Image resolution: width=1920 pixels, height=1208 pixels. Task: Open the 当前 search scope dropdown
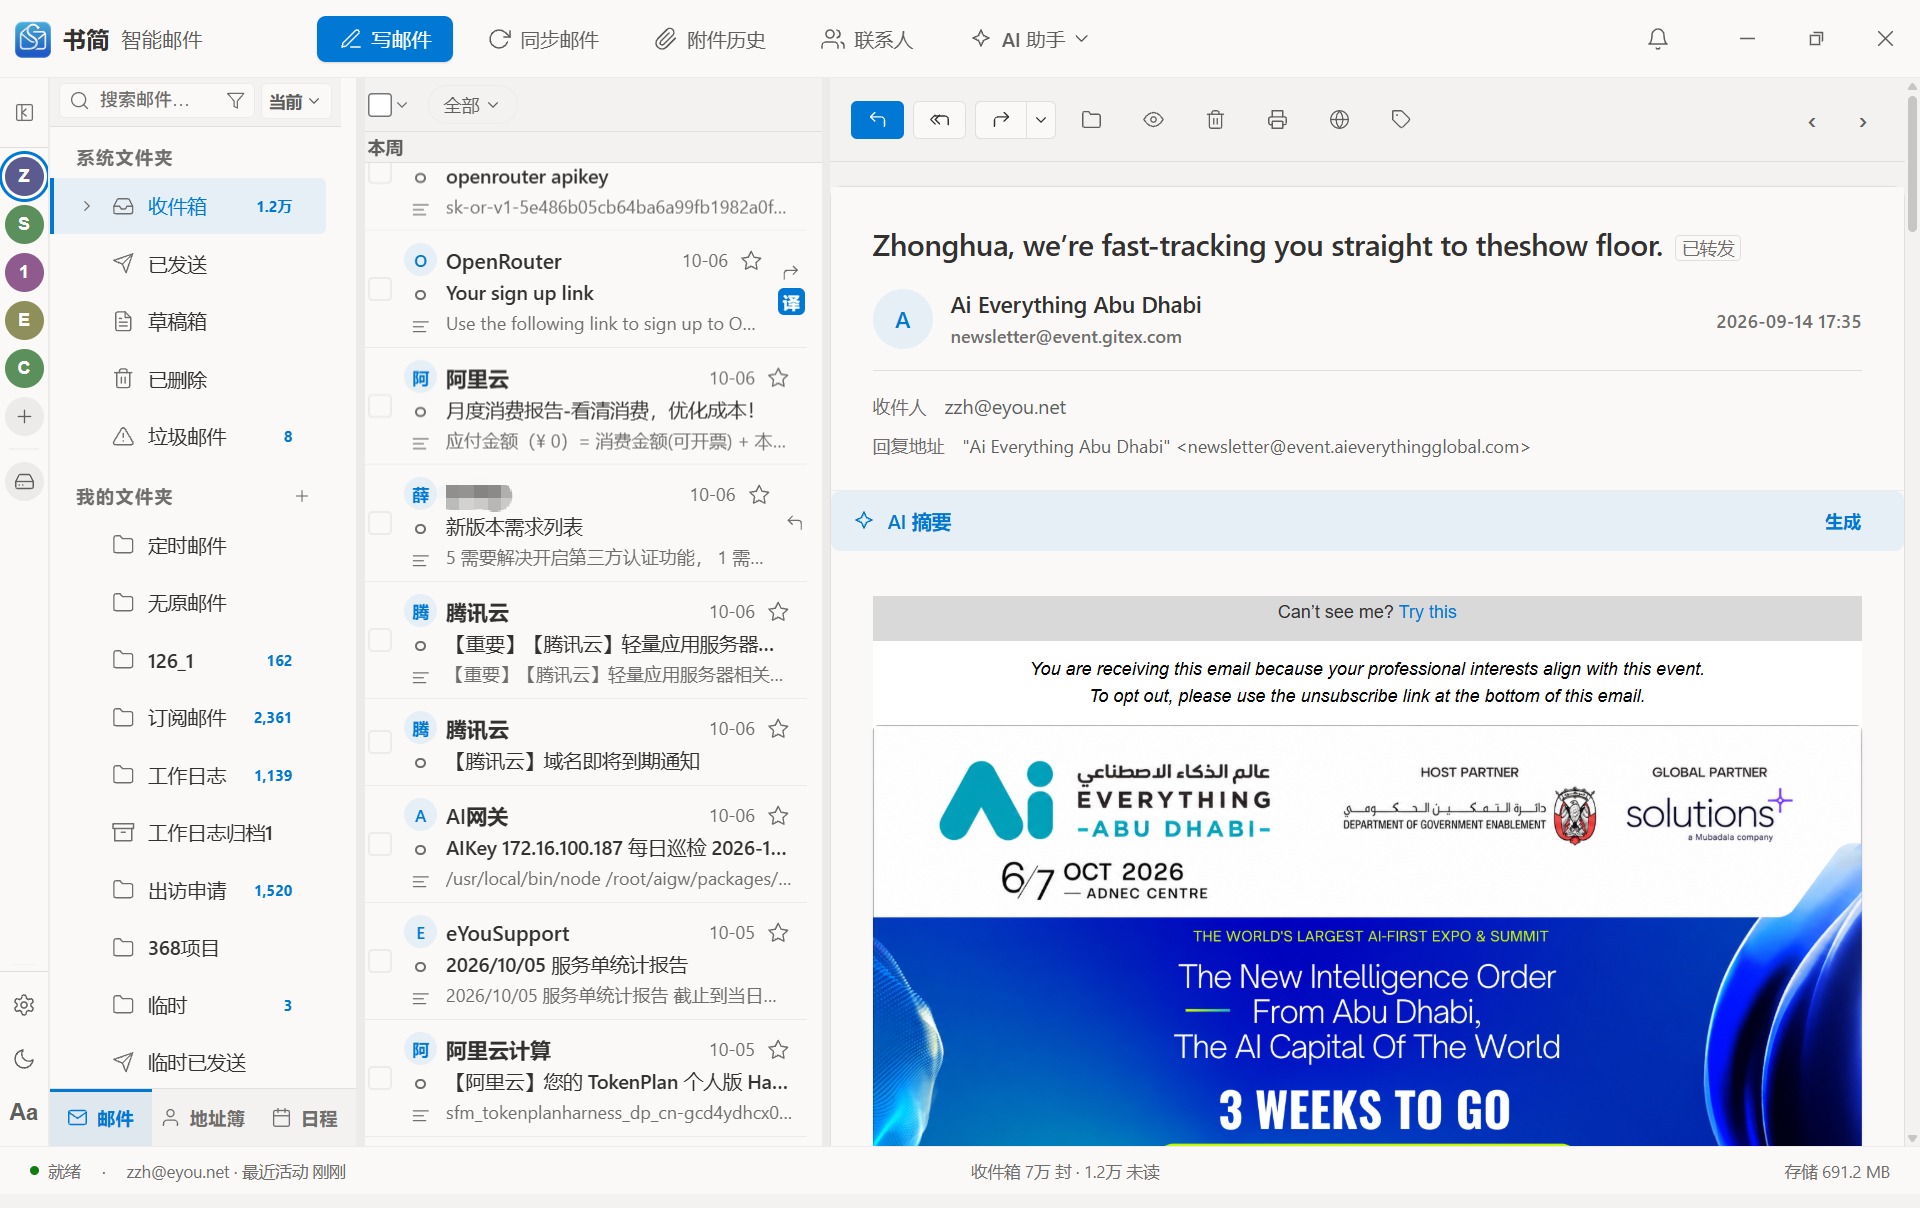coord(295,101)
